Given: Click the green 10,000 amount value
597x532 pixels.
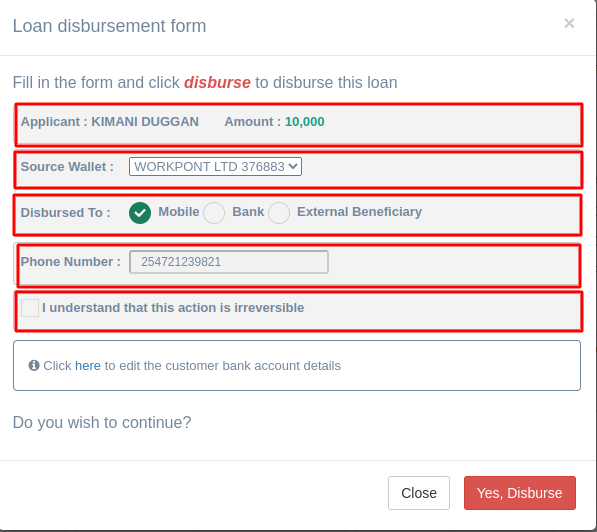Looking at the screenshot, I should [305, 122].
